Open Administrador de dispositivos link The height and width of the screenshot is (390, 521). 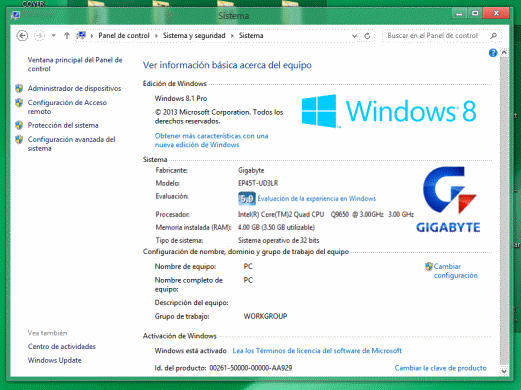(x=74, y=88)
